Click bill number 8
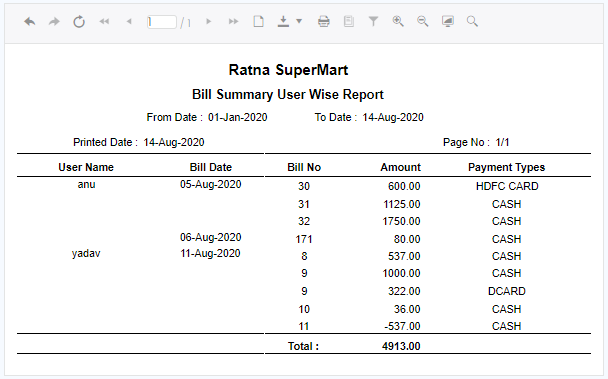The height and width of the screenshot is (379, 608). (304, 256)
